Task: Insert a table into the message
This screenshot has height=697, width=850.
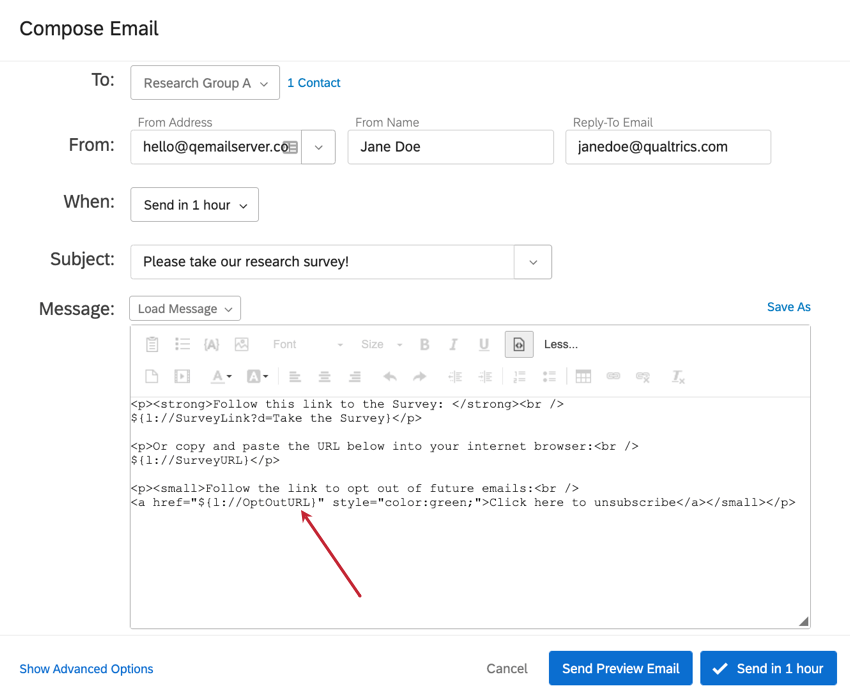Action: pyautogui.click(x=583, y=376)
